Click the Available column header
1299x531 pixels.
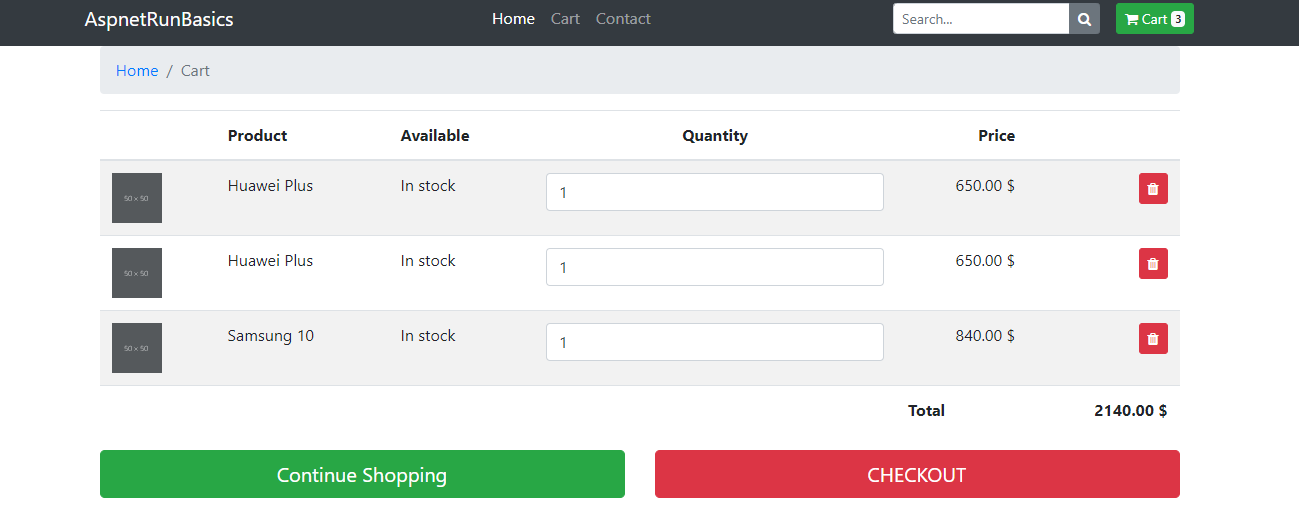(435, 136)
